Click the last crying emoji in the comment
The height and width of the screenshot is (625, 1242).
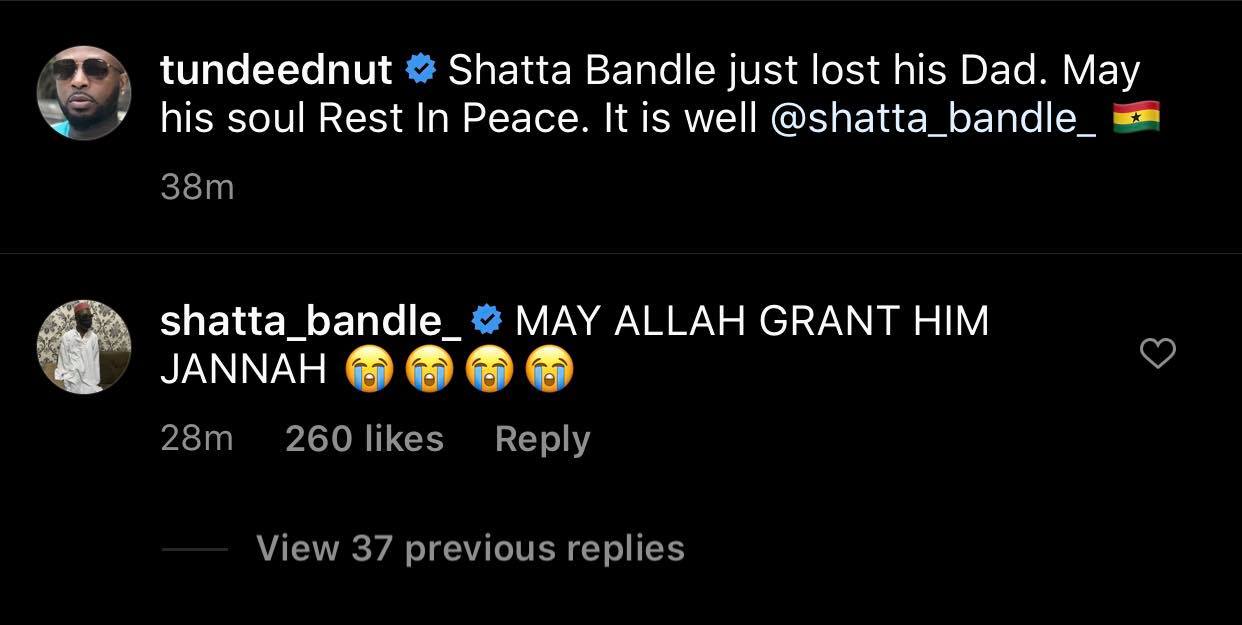(549, 368)
